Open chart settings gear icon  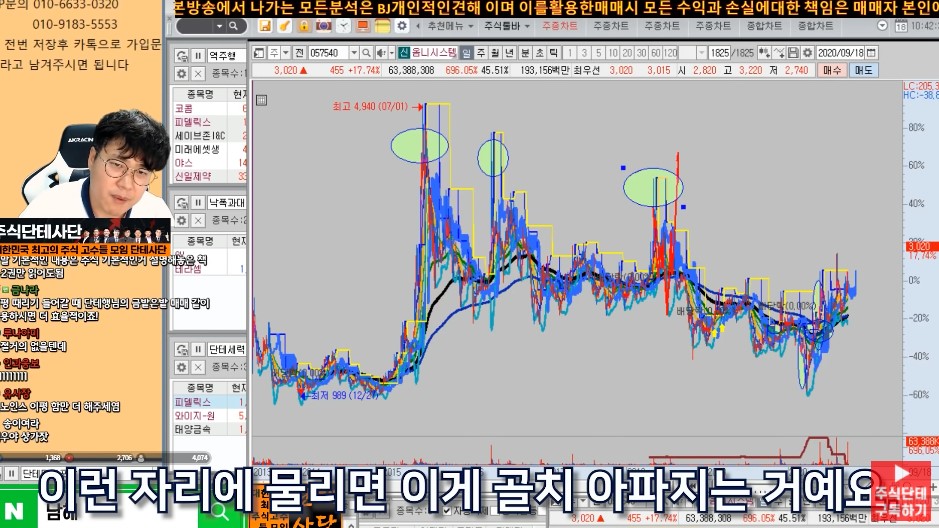pyautogui.click(x=807, y=53)
